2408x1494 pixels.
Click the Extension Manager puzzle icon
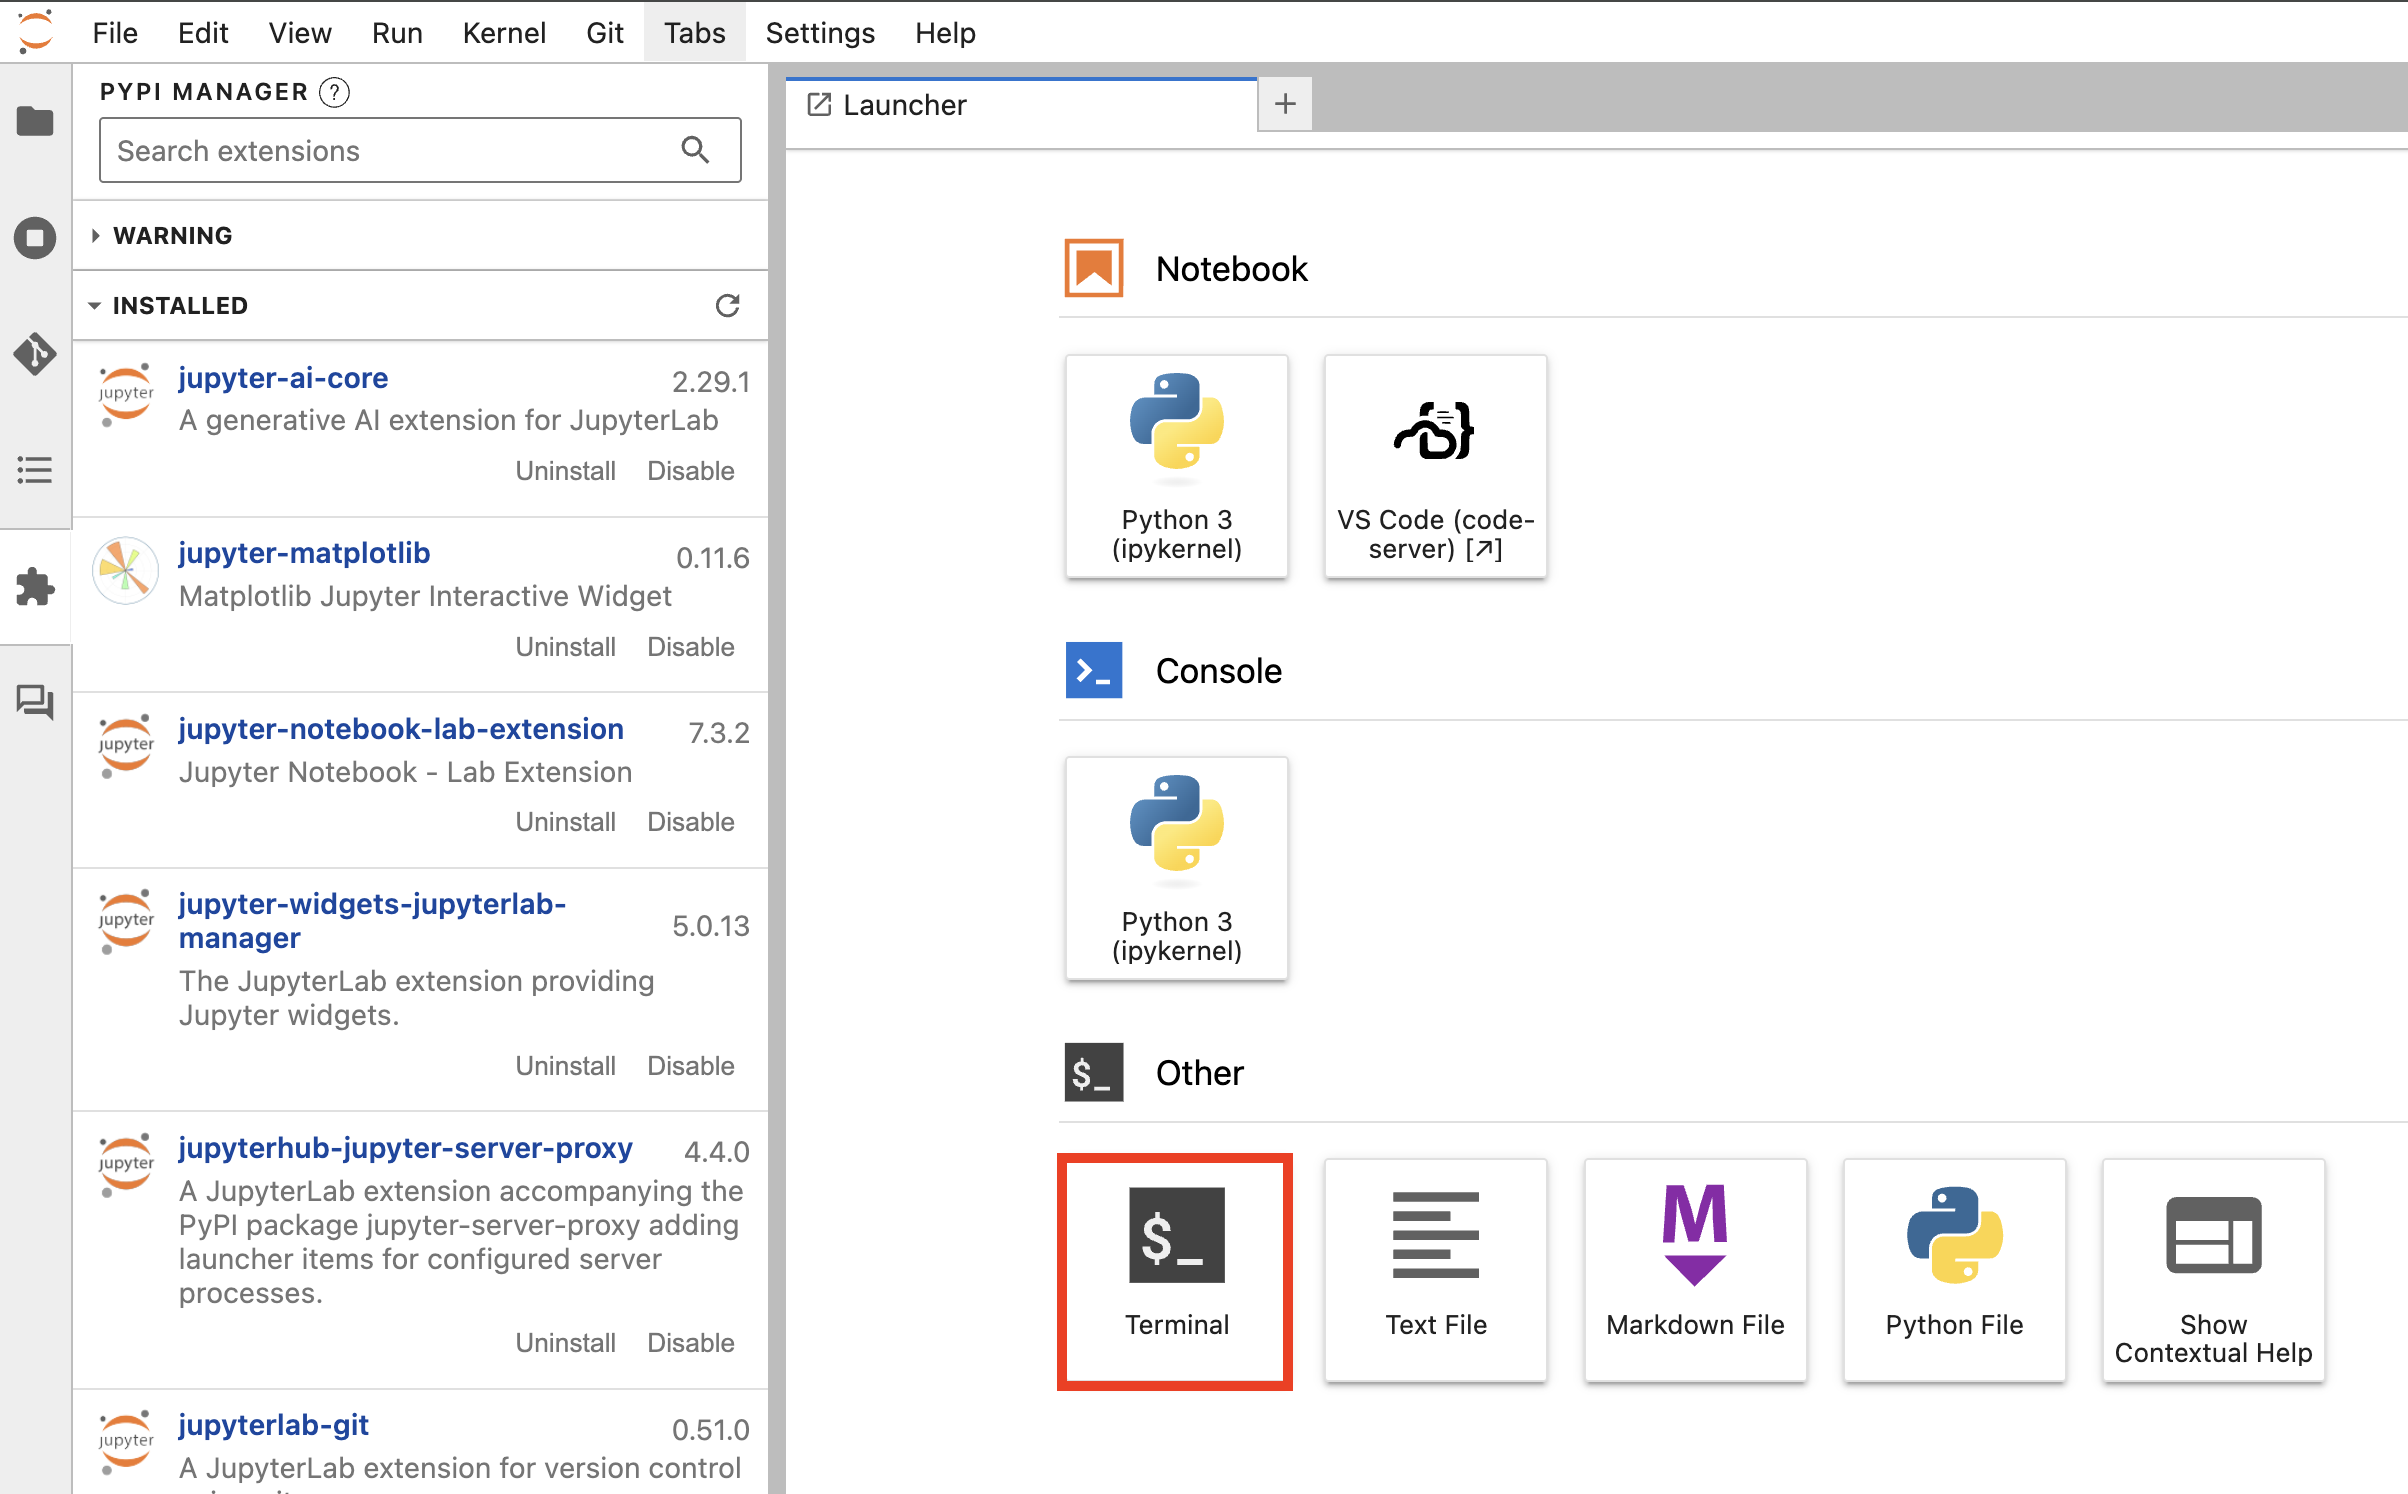pos(35,587)
